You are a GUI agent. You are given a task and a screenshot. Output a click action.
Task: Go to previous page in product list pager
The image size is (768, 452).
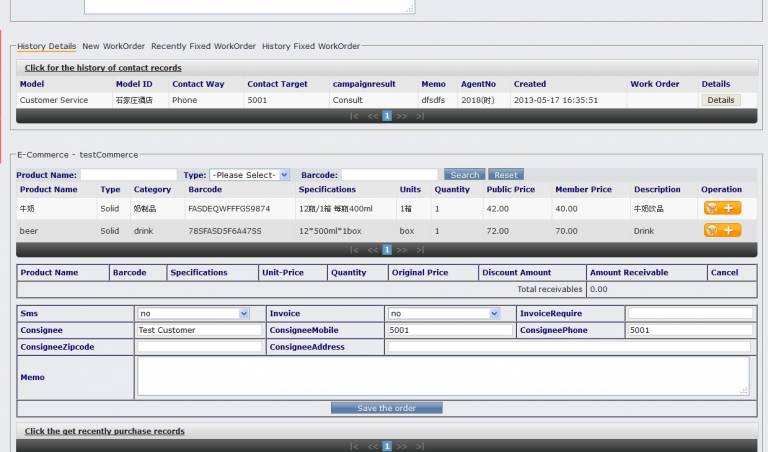tap(372, 250)
